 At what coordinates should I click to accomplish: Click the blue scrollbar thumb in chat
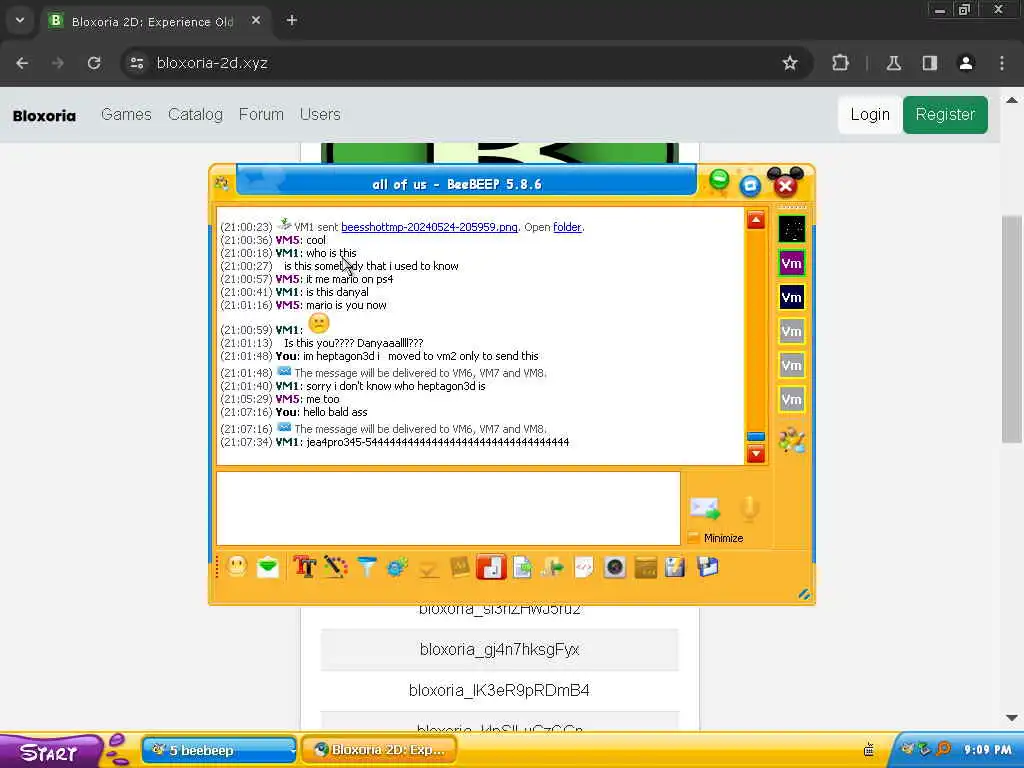(x=756, y=436)
